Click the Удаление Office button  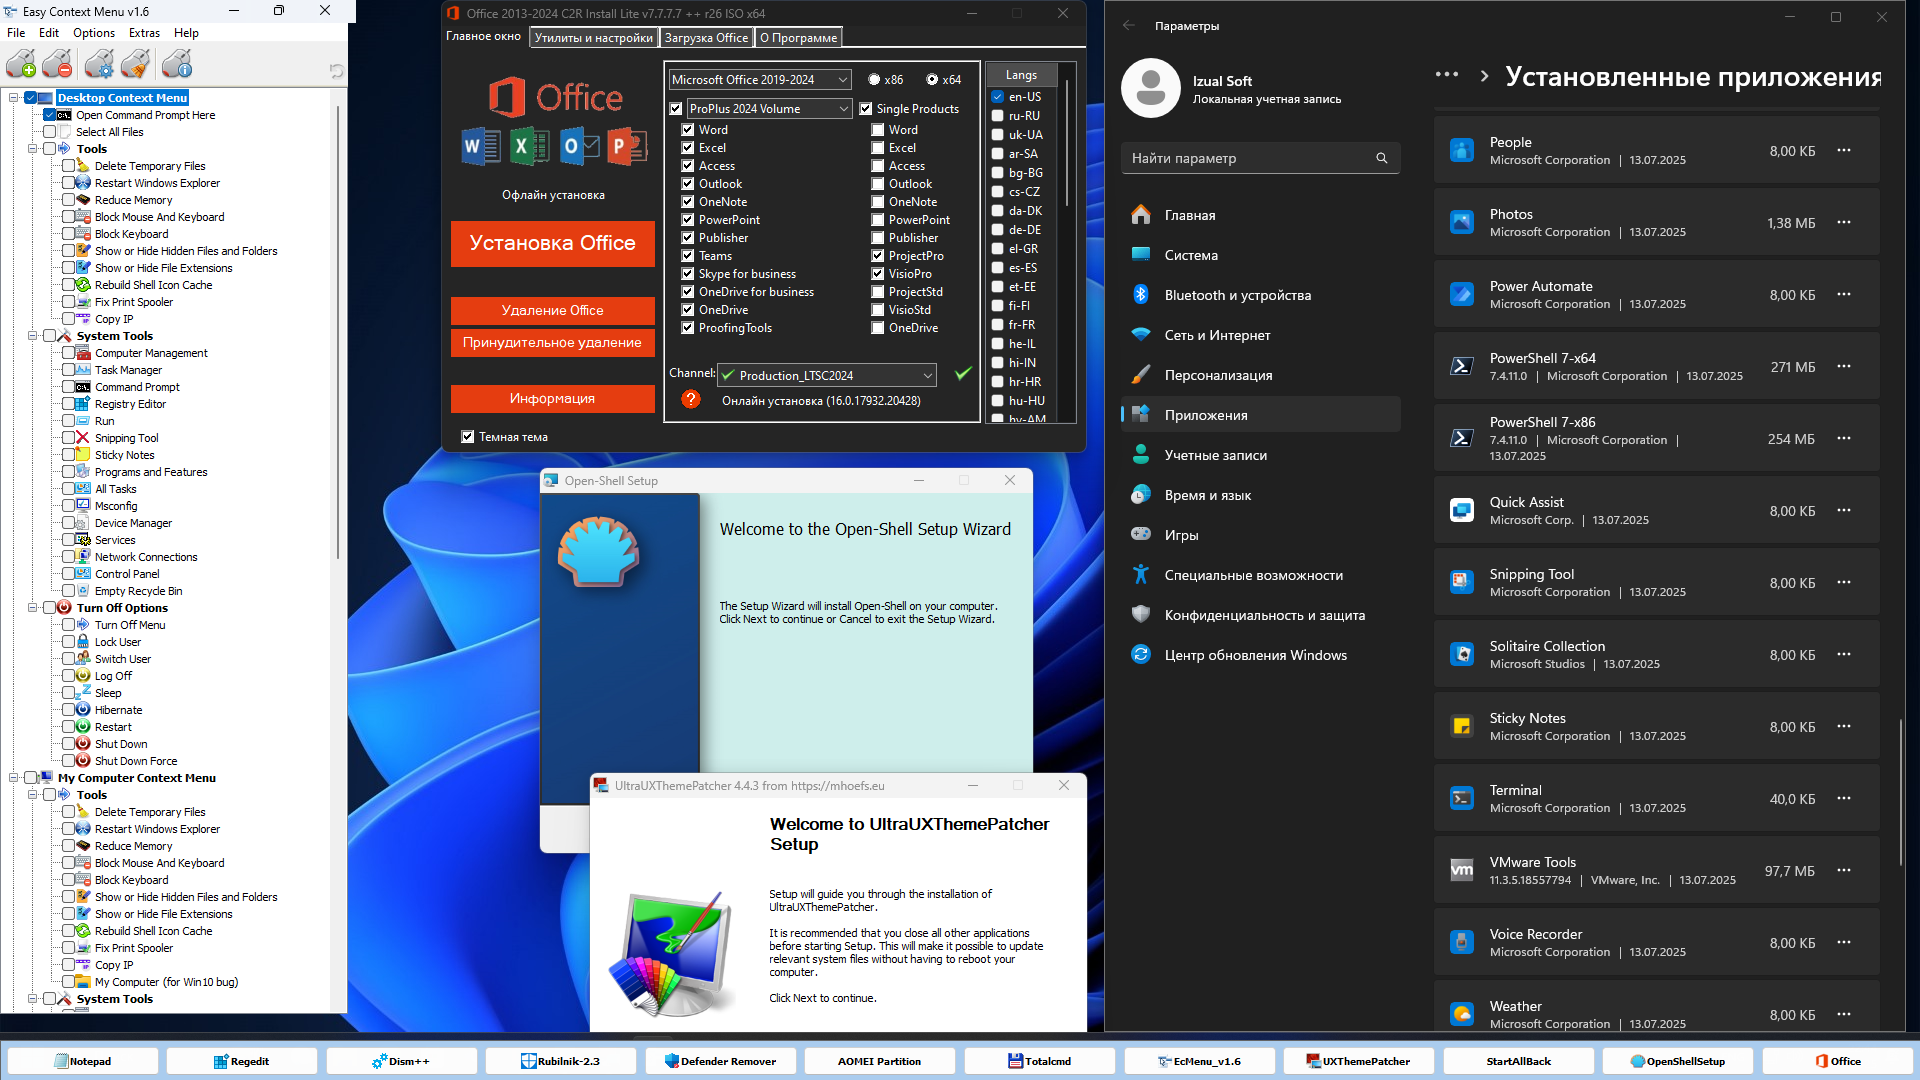click(553, 310)
